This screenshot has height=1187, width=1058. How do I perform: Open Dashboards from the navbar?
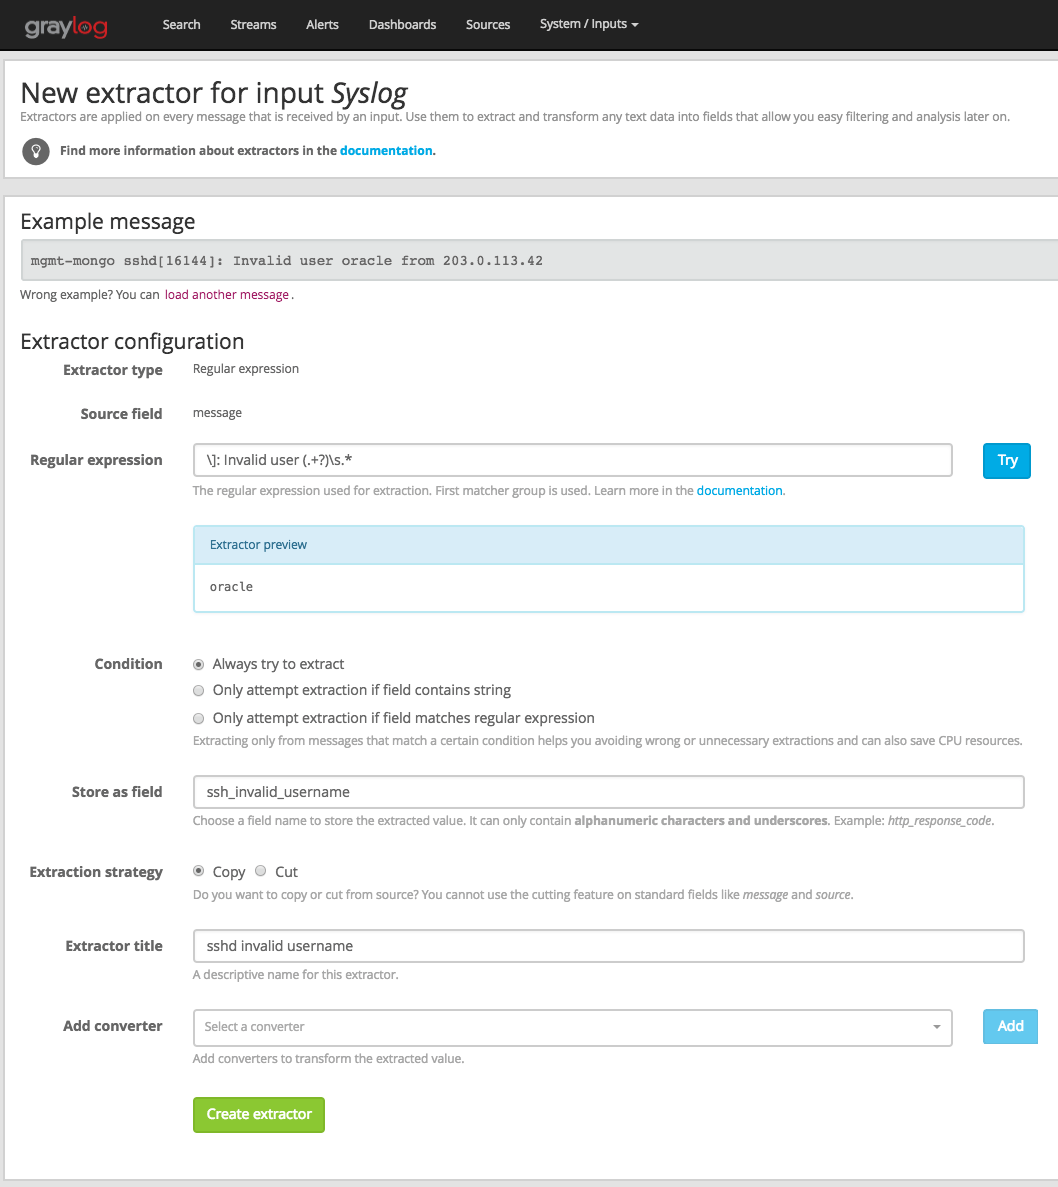(x=402, y=24)
